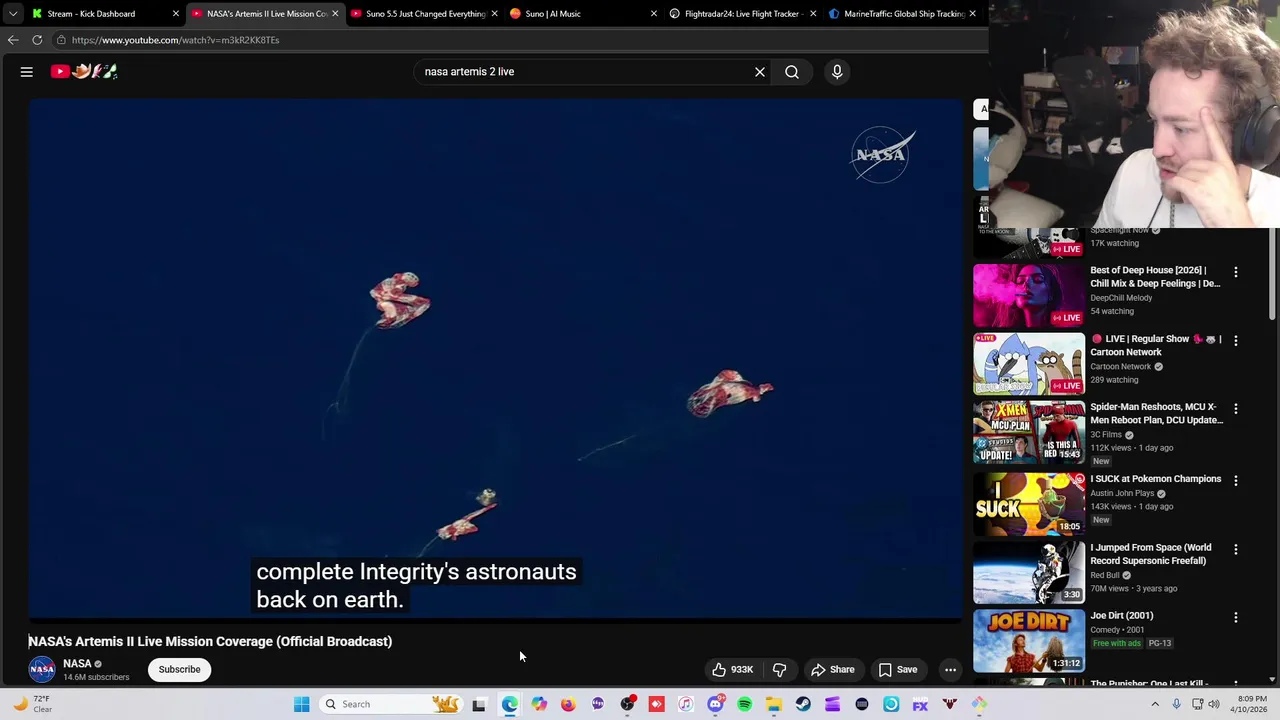The image size is (1280, 720).
Task: Open options menu for I SUCK at Pokemon Champions
Action: point(1235,481)
